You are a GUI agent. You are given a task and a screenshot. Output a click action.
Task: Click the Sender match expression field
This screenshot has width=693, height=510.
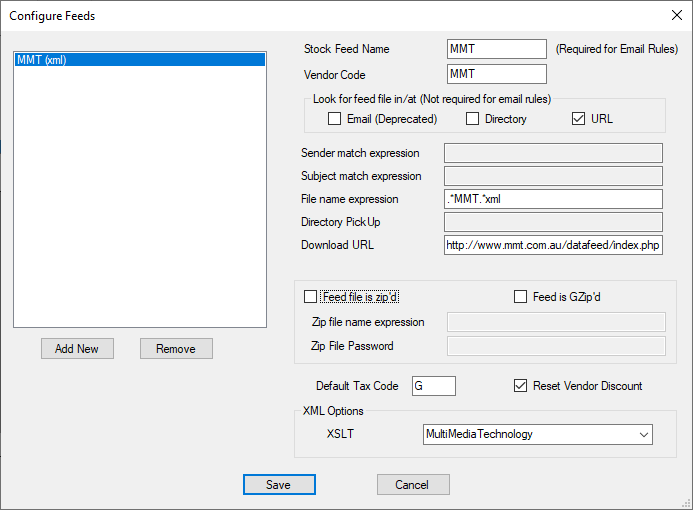553,153
